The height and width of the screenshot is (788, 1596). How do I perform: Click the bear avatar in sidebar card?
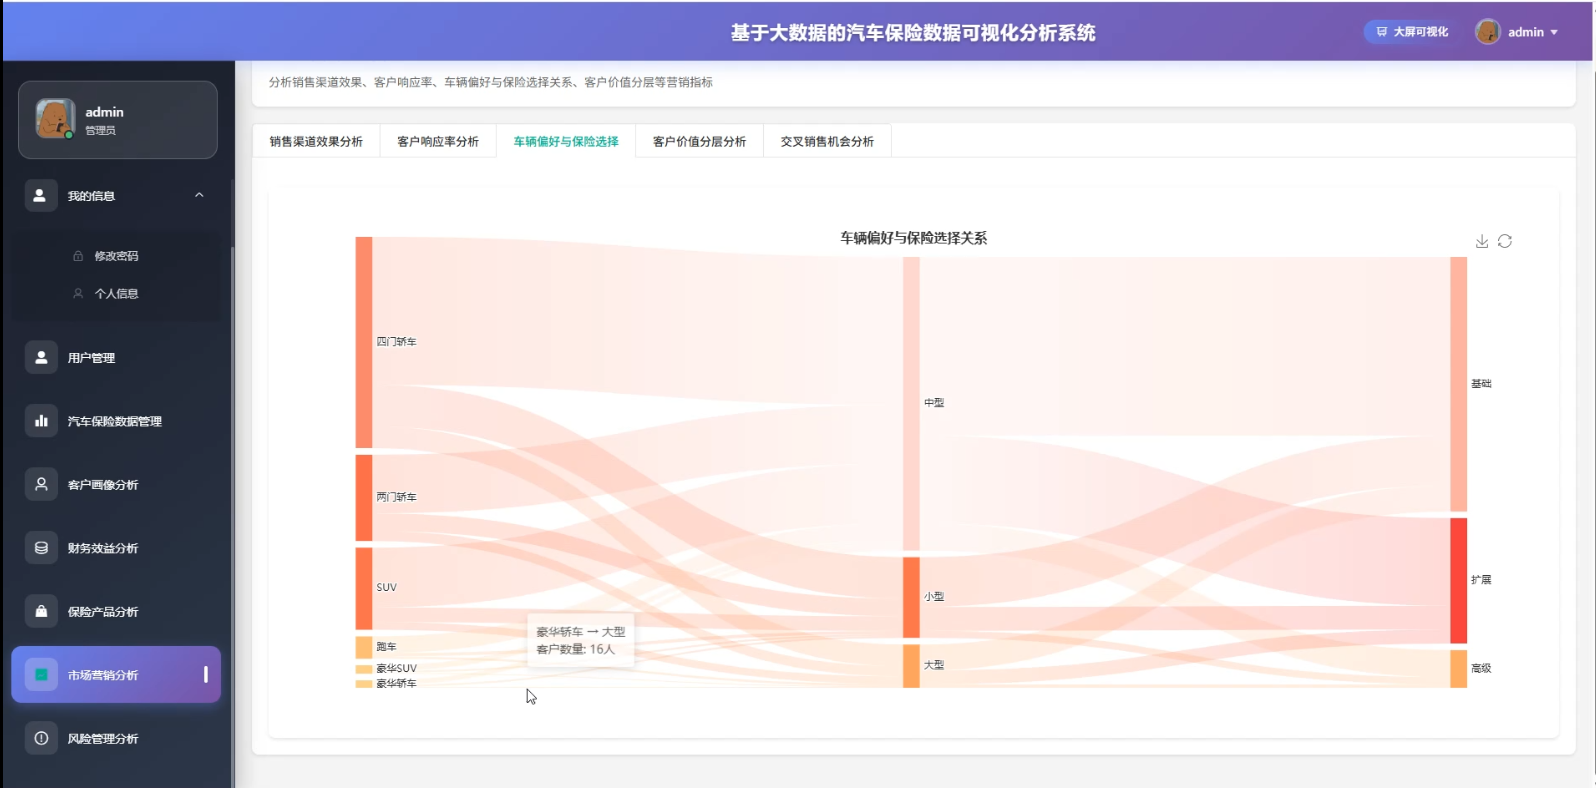click(55, 119)
